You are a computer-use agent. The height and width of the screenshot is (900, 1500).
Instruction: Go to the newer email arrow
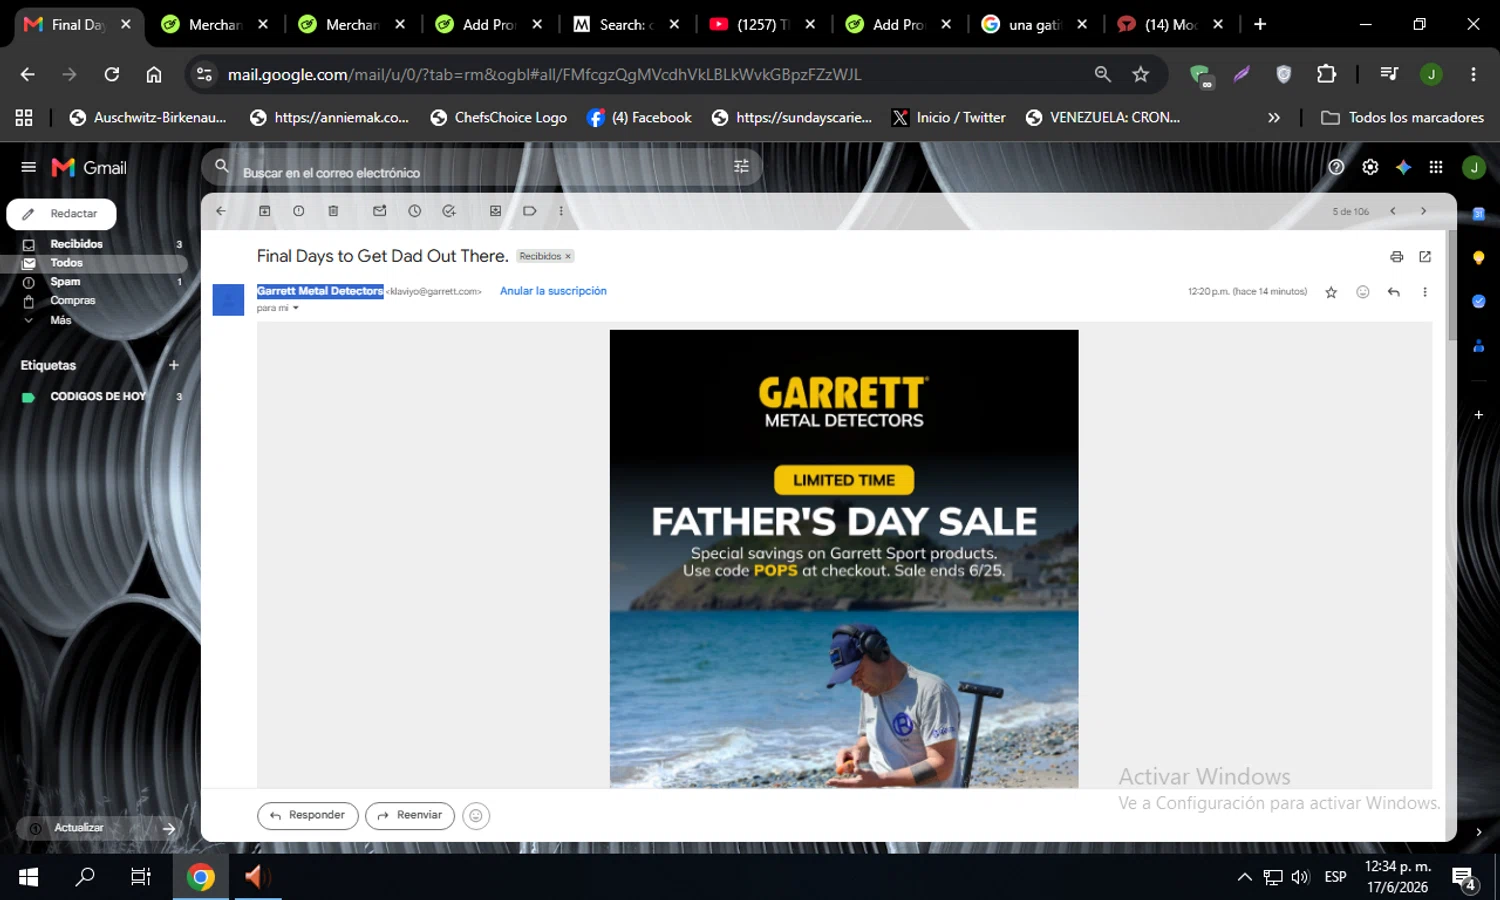tap(1392, 211)
